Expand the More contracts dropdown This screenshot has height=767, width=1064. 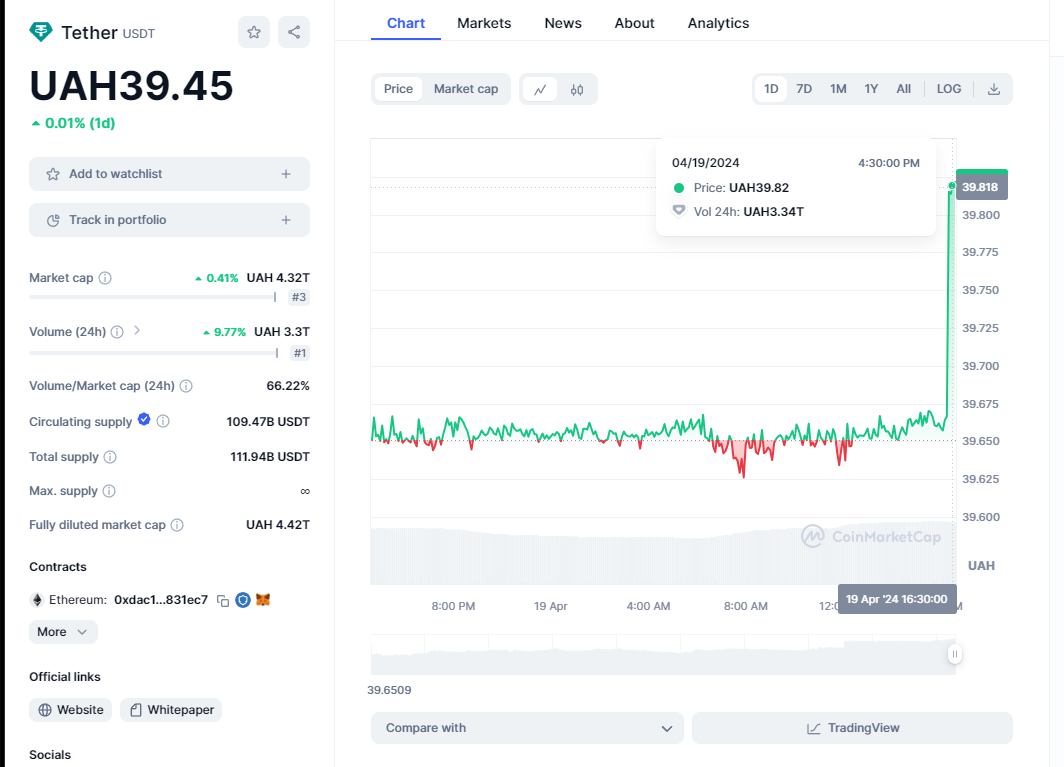coord(63,632)
